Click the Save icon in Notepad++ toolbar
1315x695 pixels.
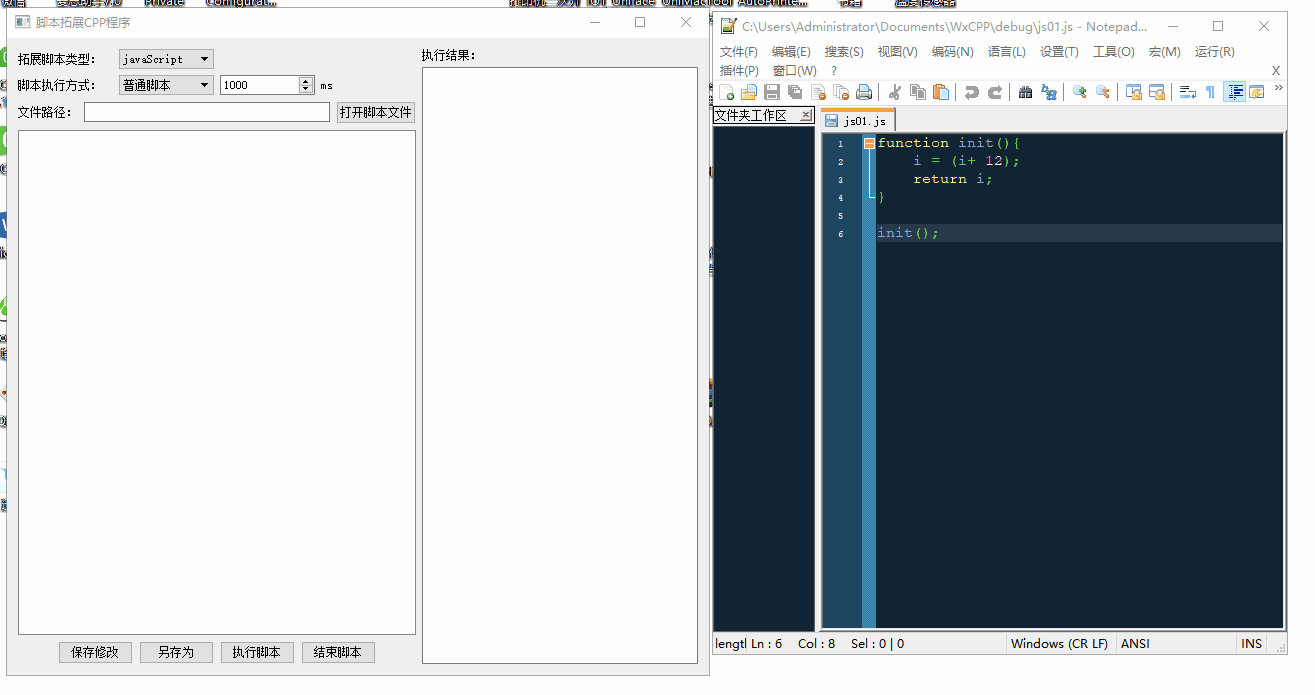coord(770,92)
